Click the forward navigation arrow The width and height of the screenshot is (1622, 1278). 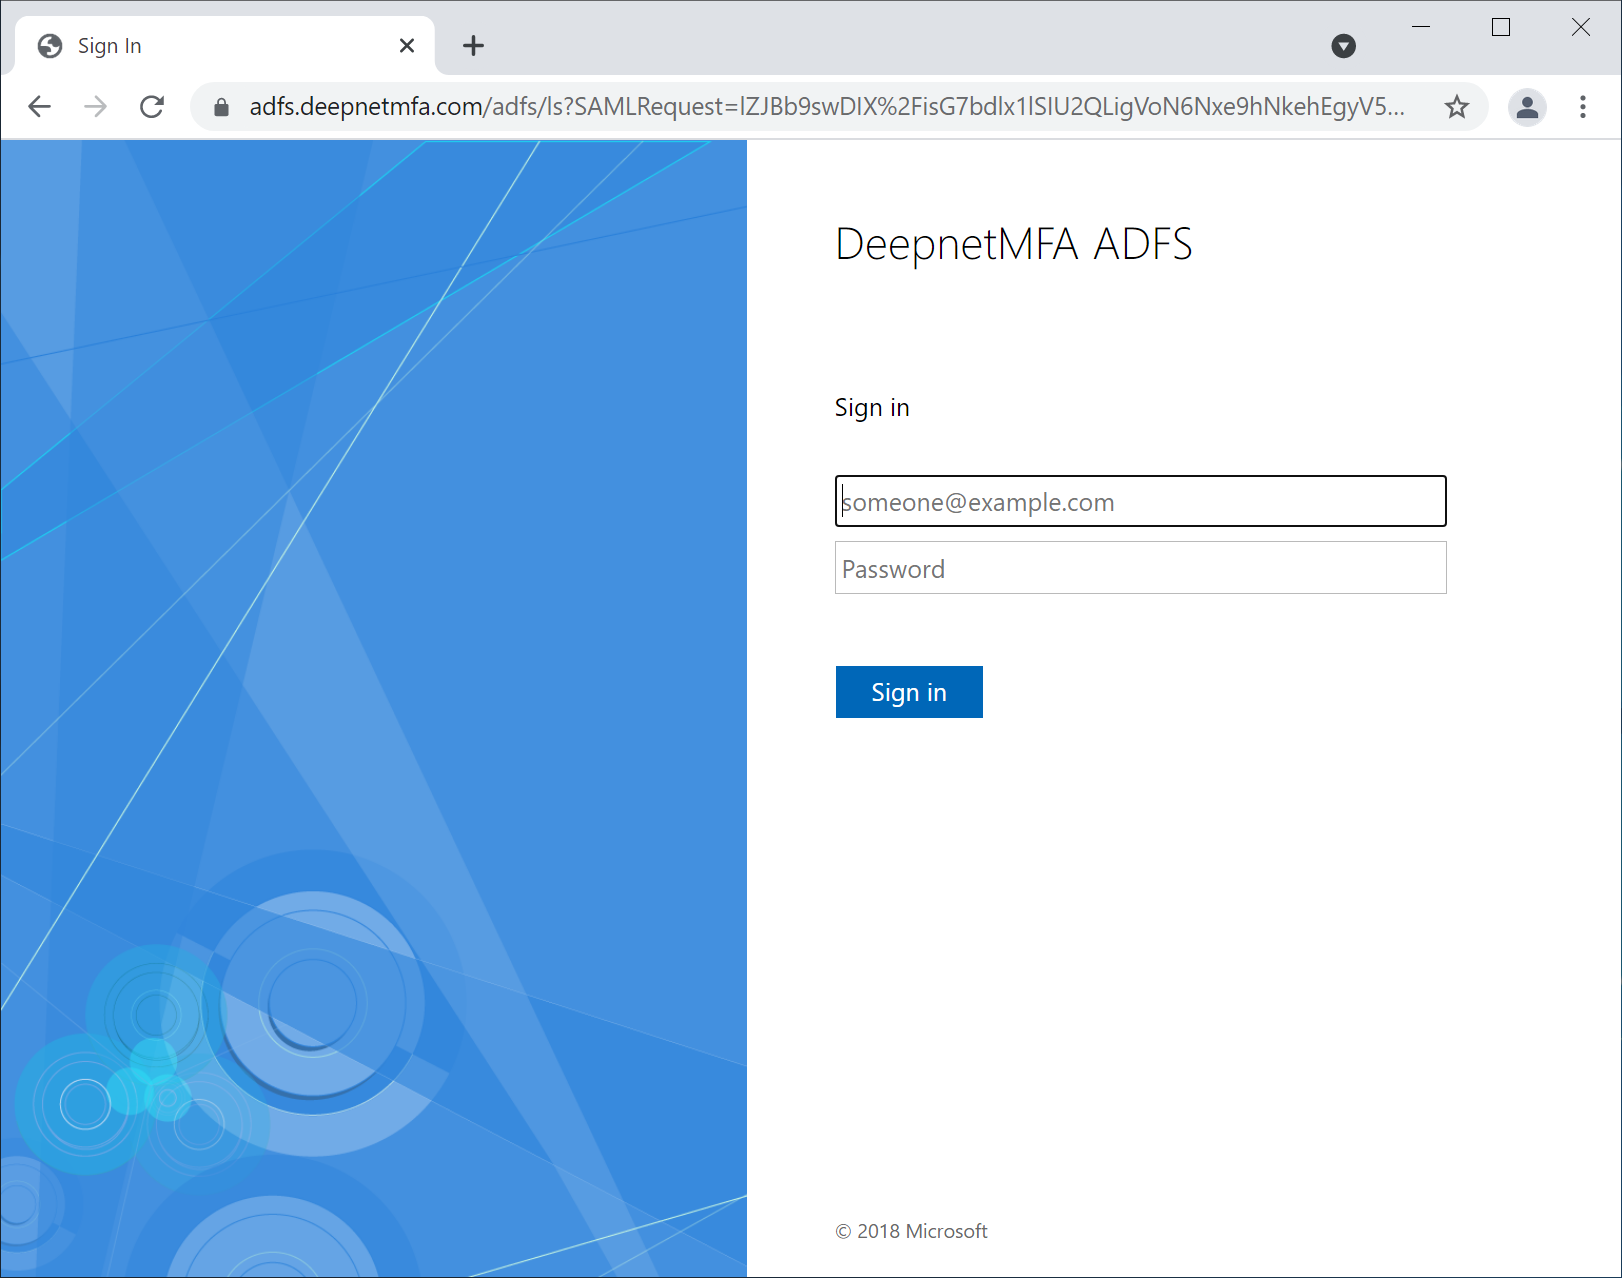(95, 107)
